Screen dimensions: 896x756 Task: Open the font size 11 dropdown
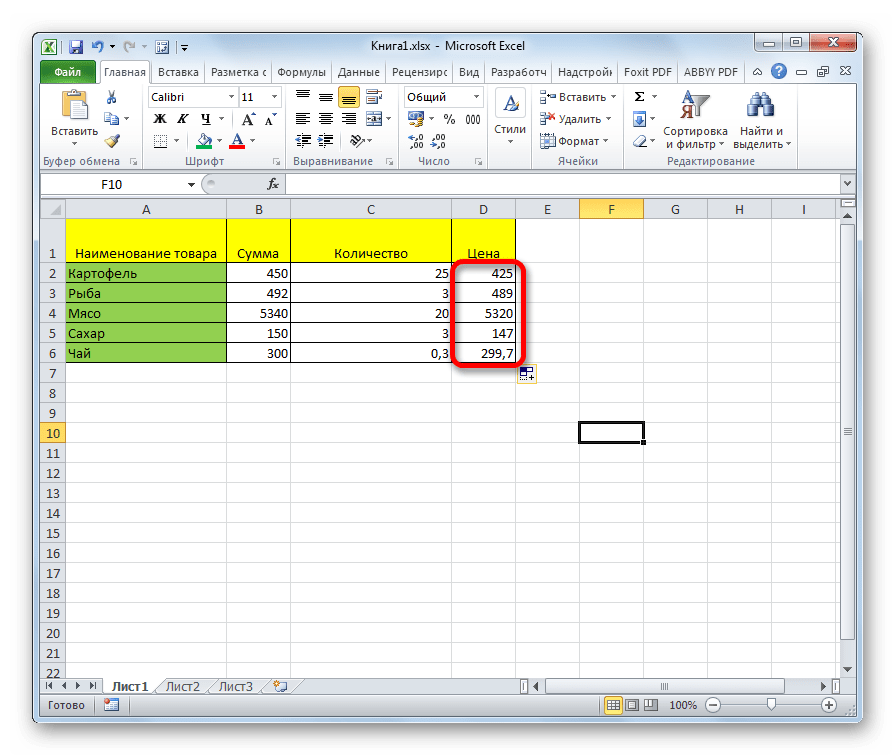pyautogui.click(x=274, y=97)
